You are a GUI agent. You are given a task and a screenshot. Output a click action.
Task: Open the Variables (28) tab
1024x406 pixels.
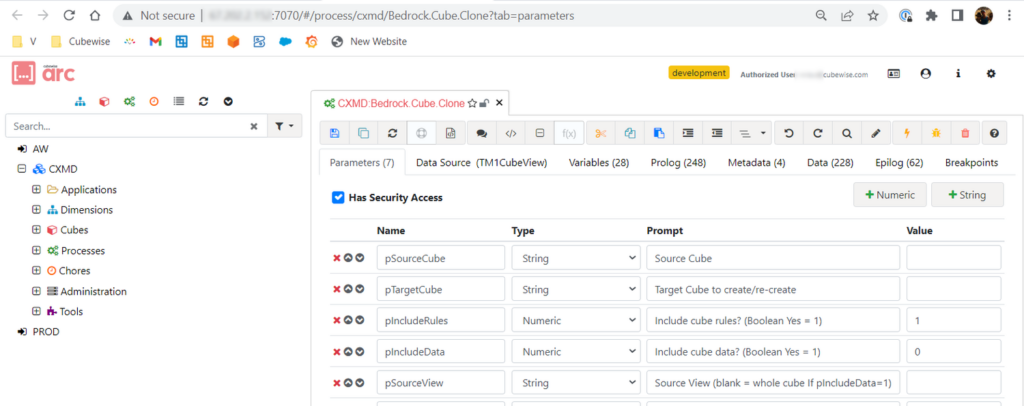(x=598, y=162)
